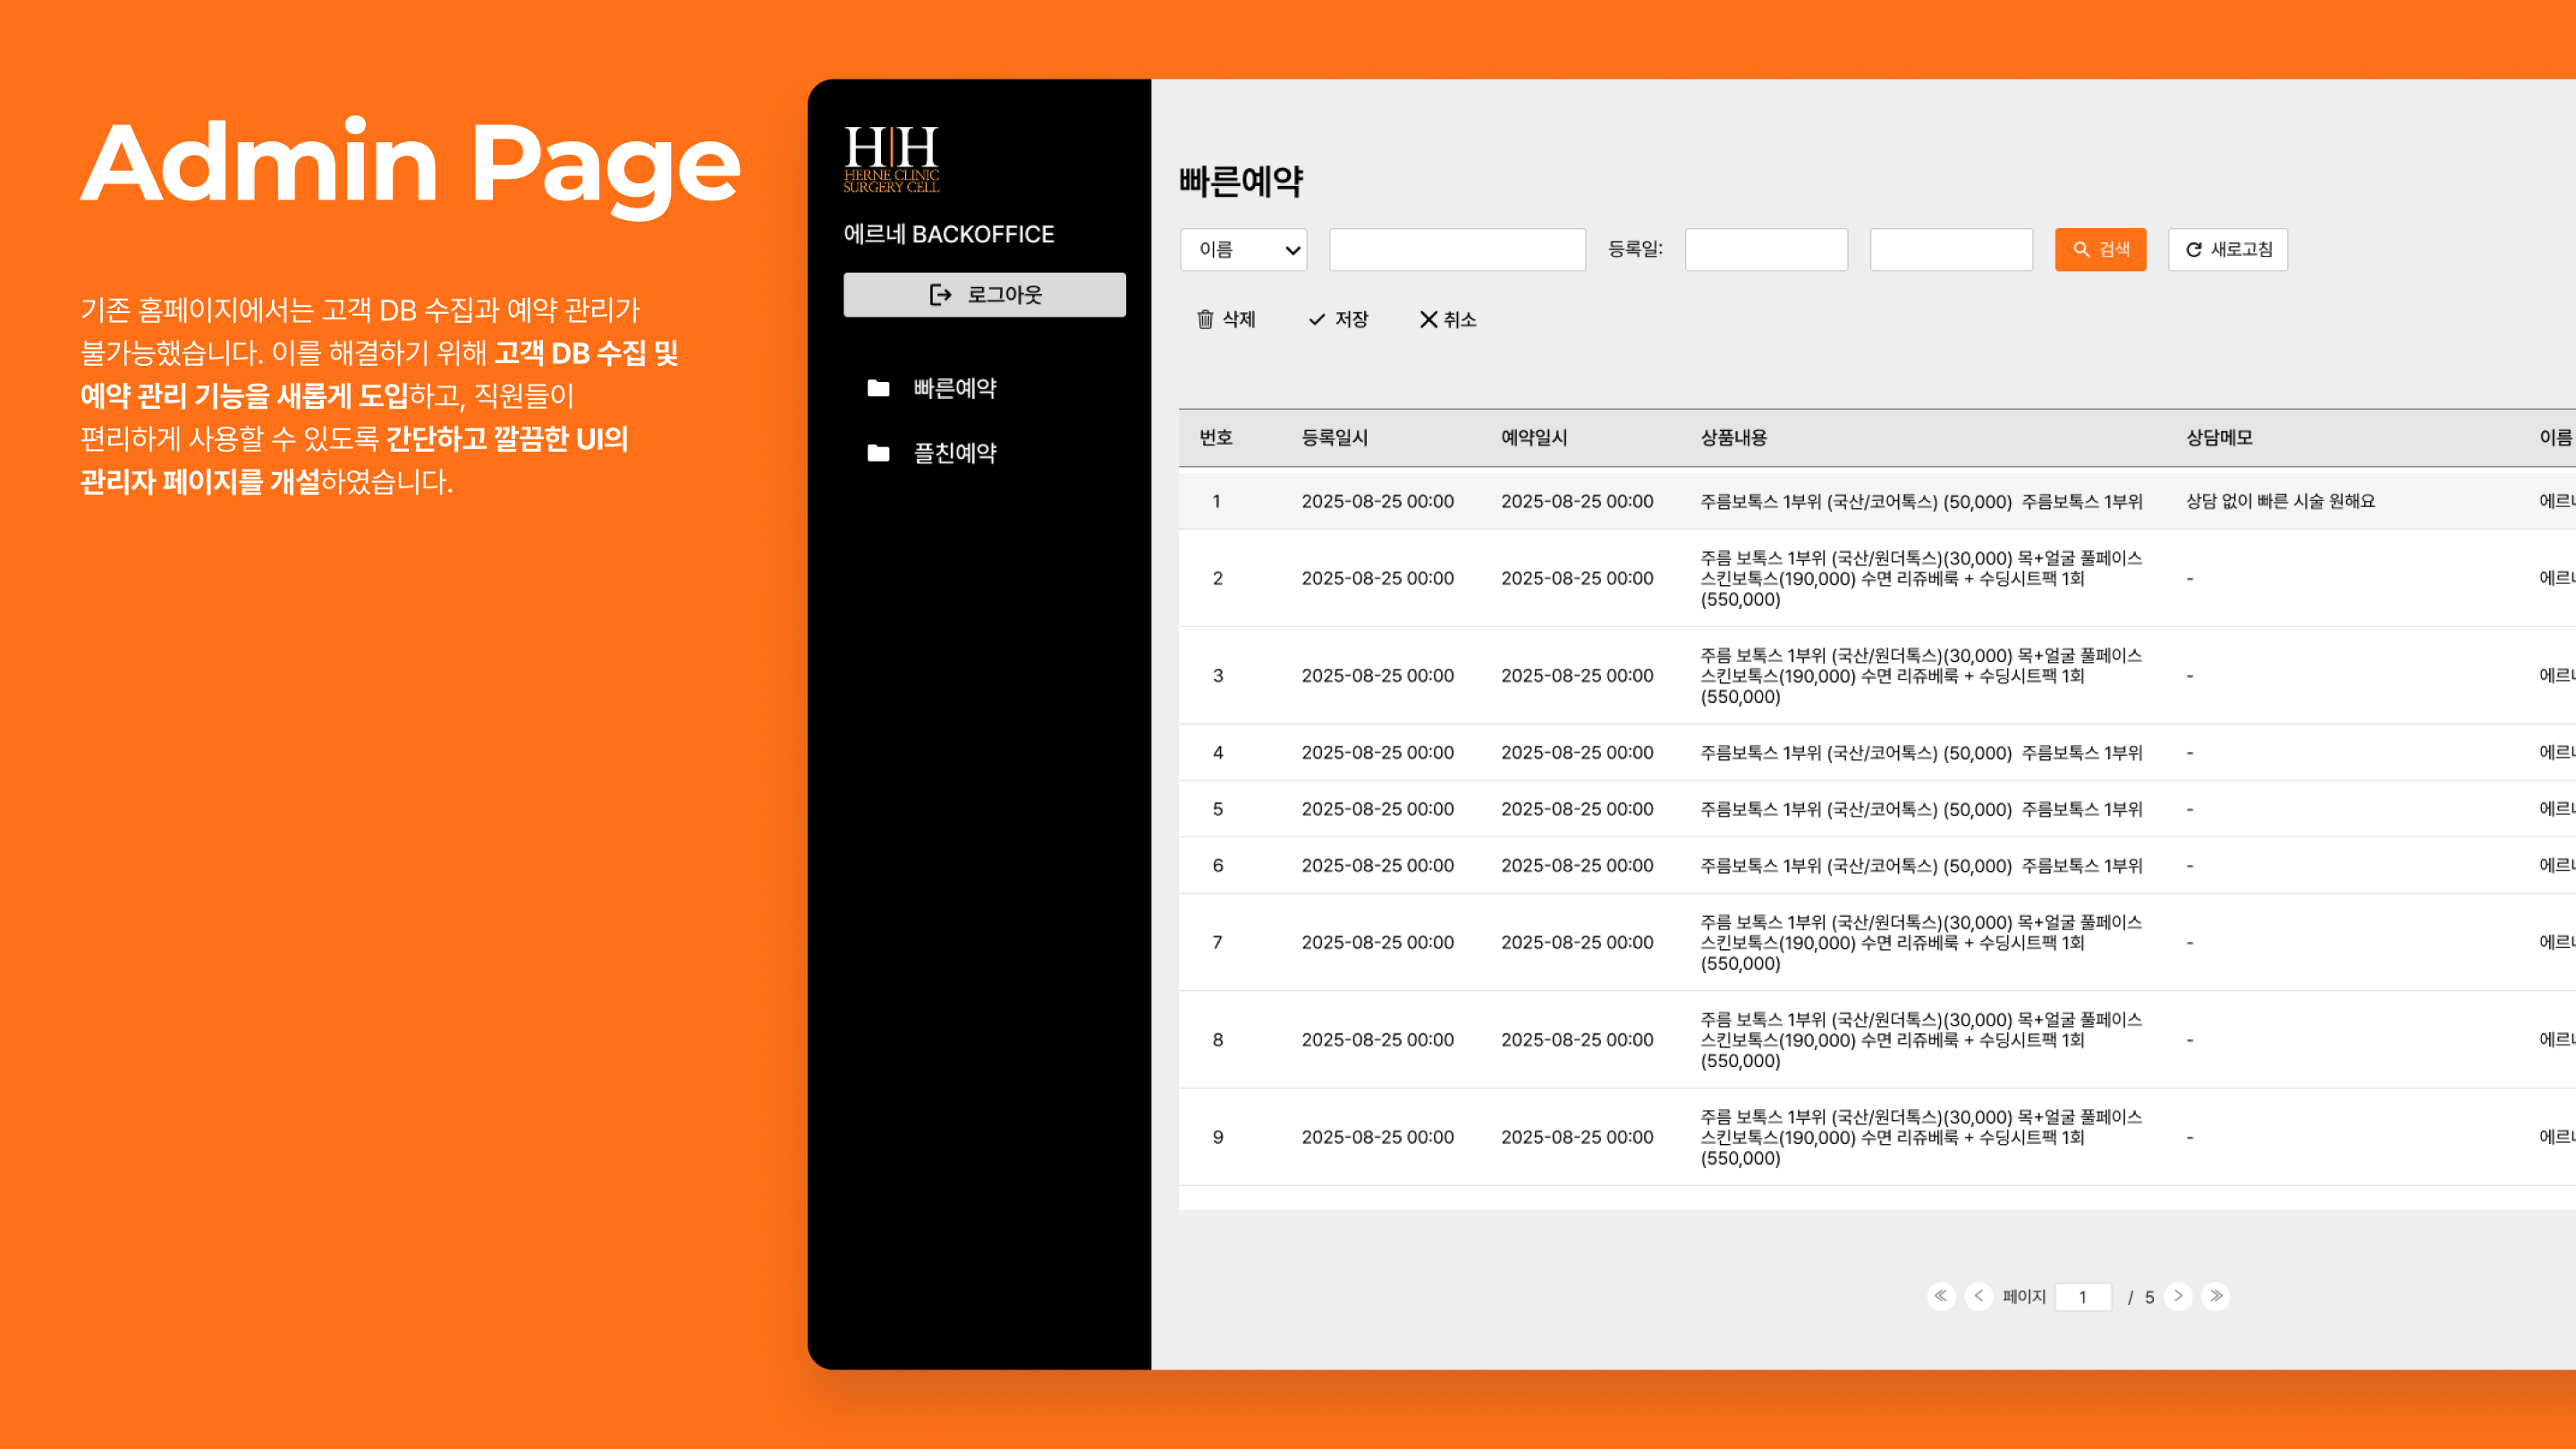This screenshot has width=2576, height=1449.
Task: Click row 1 product description text
Action: pos(1921,501)
